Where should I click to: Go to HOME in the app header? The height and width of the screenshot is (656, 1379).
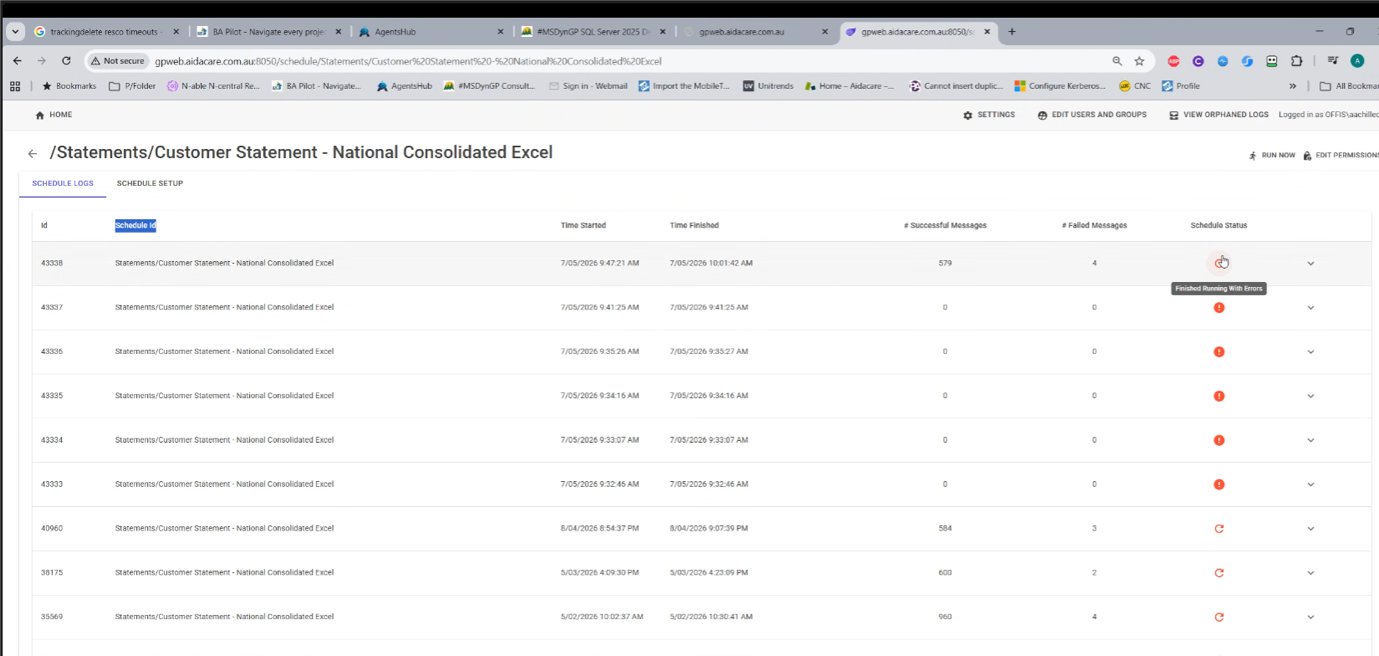54,115
